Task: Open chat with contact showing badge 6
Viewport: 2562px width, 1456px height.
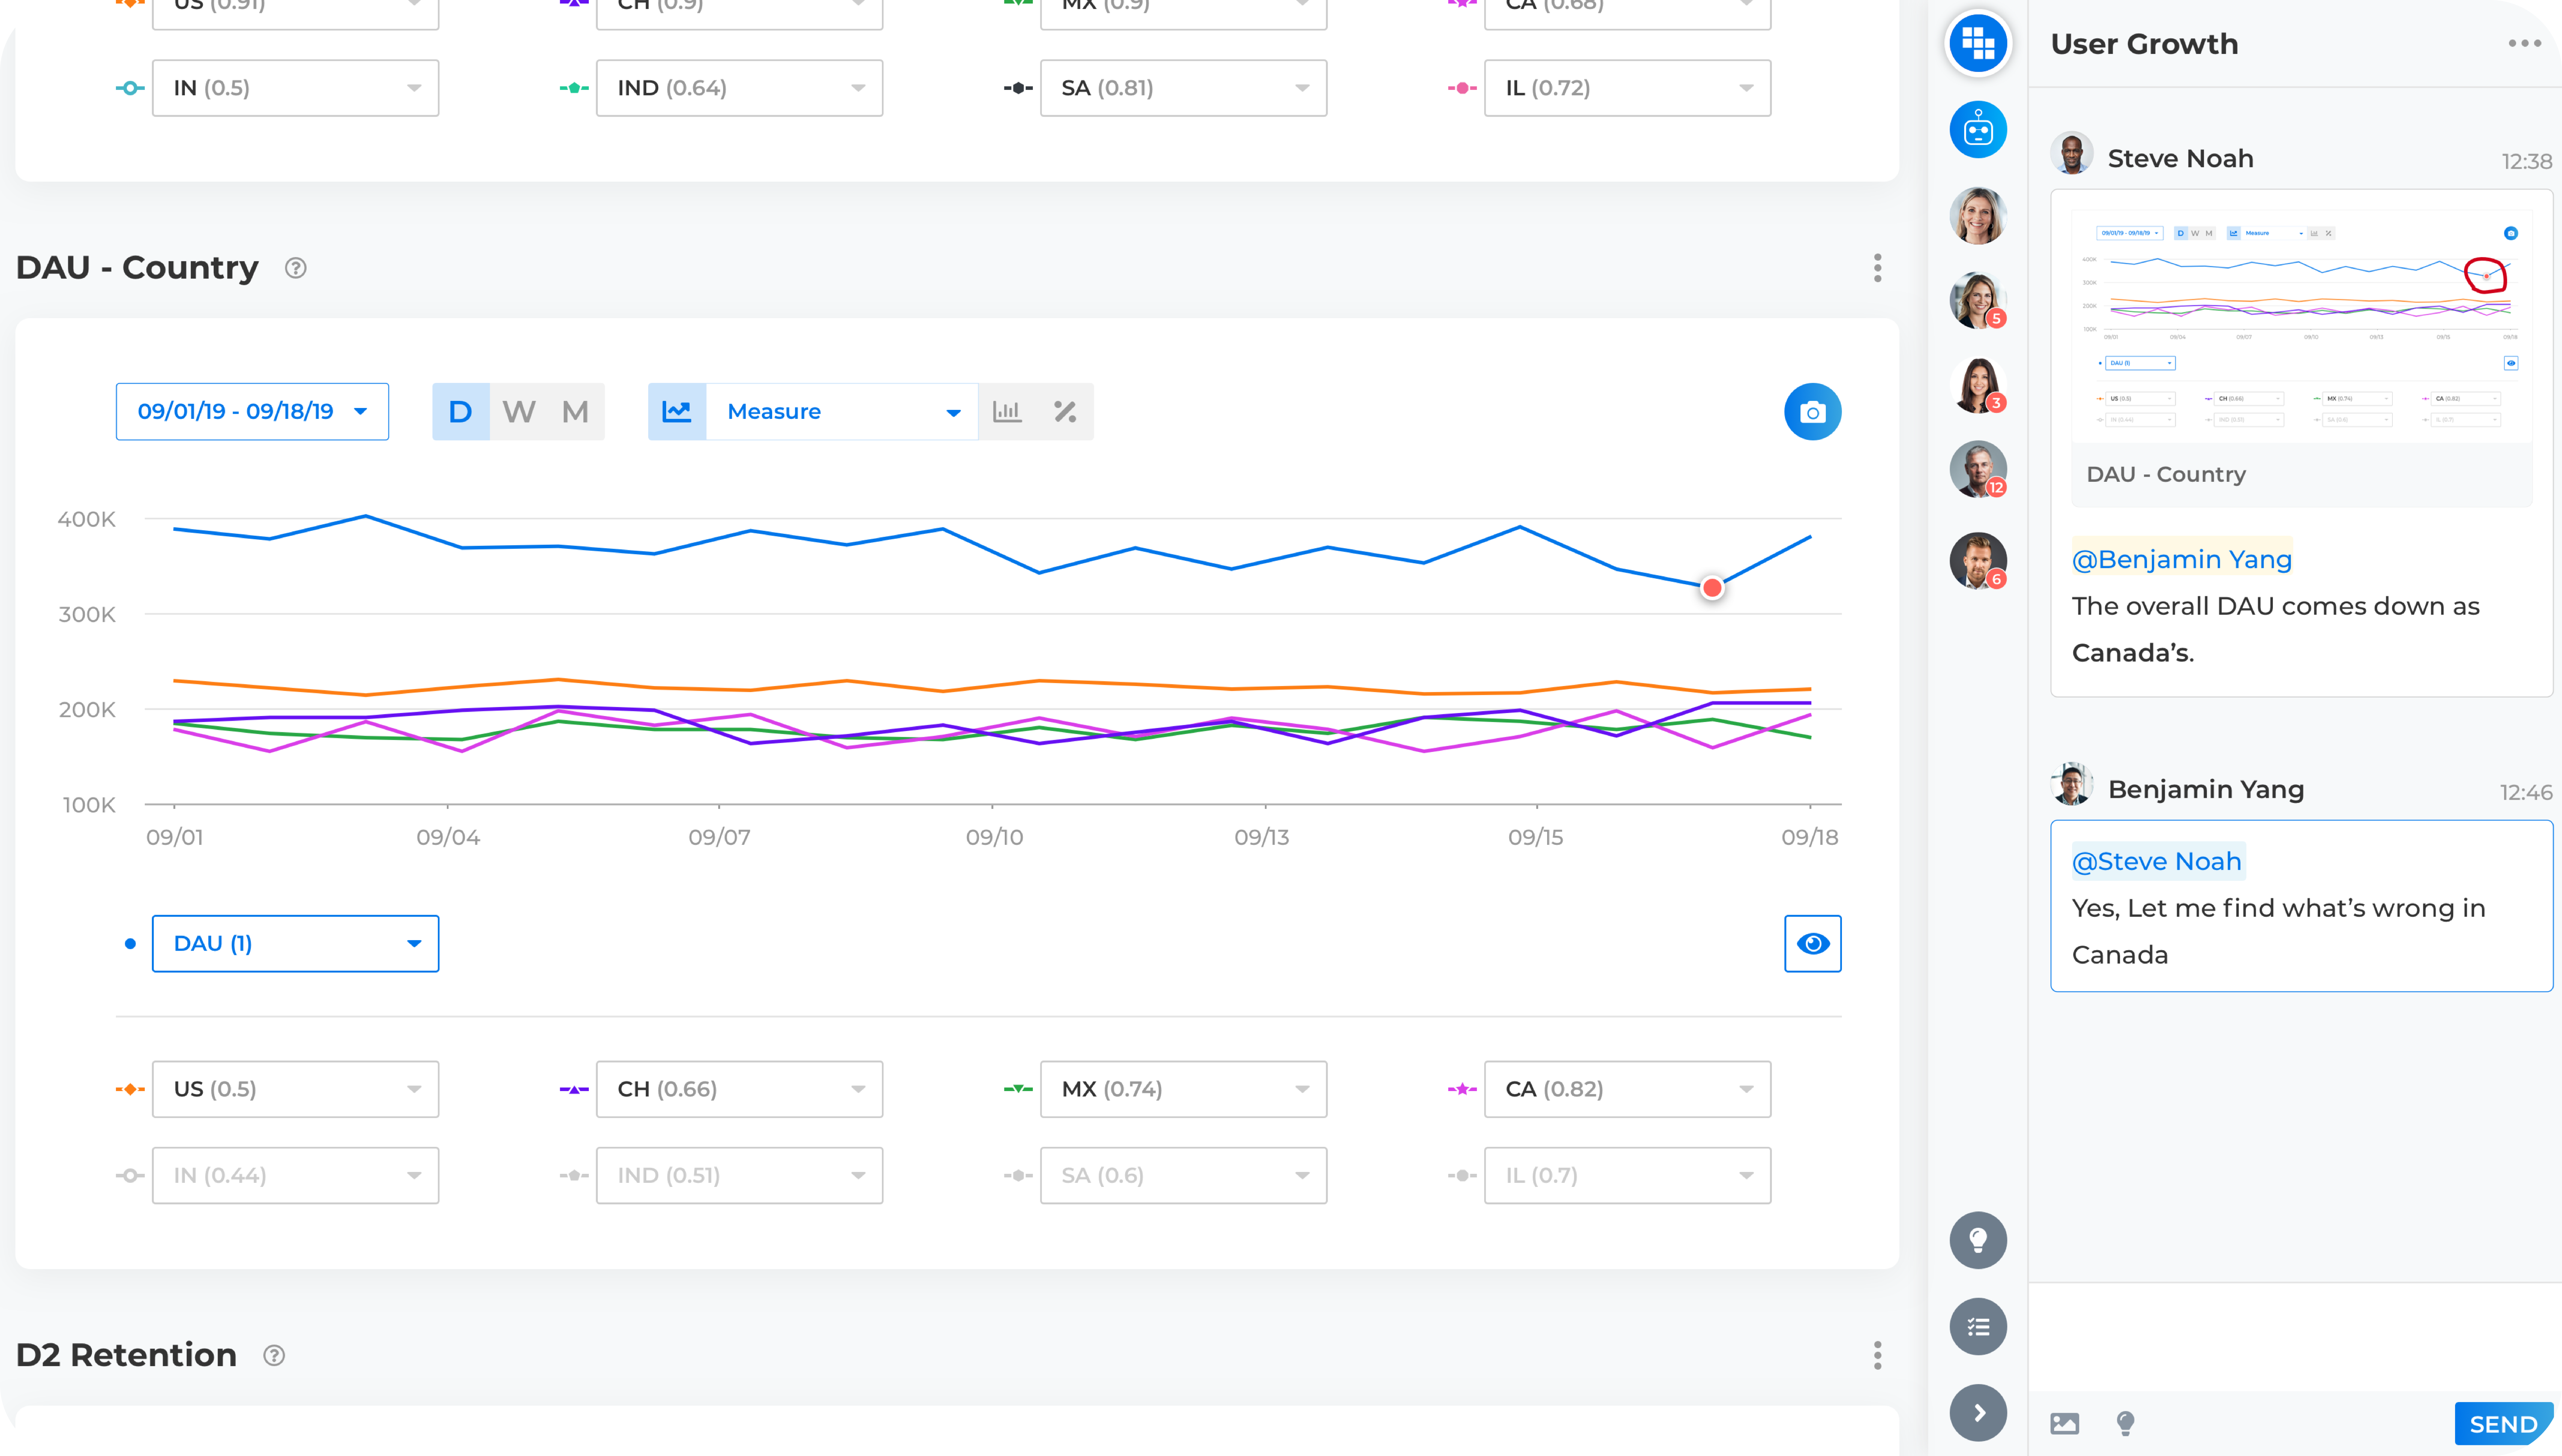Action: pyautogui.click(x=1978, y=561)
